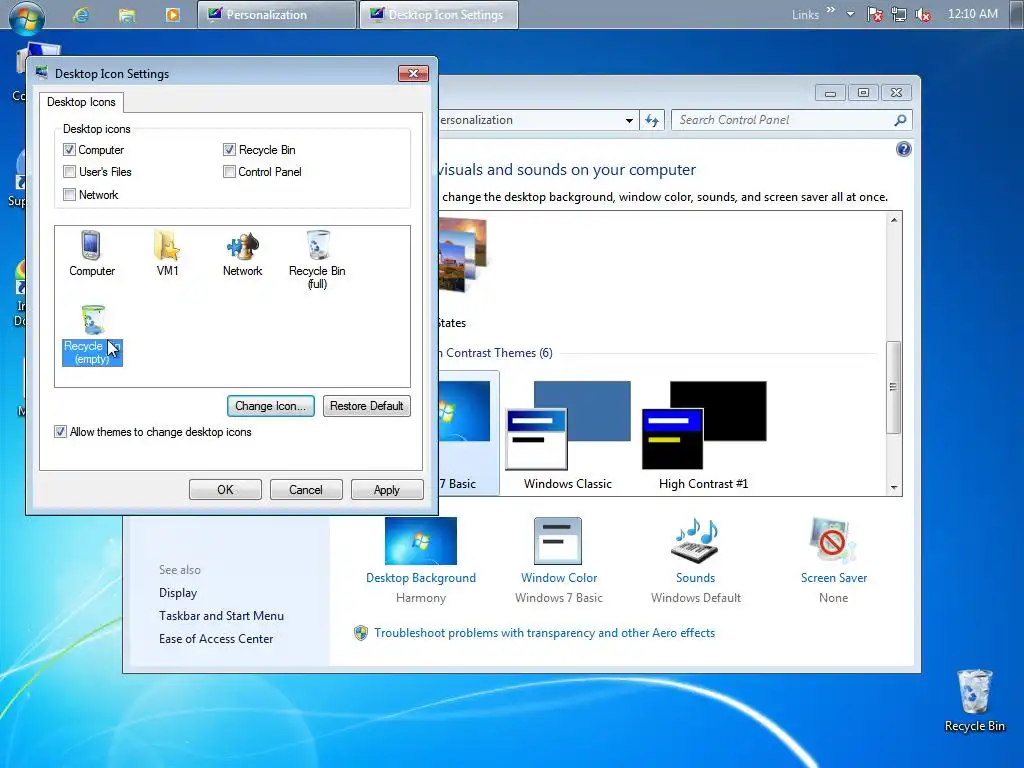Click the 12:10 AM clock
1024x768 pixels.
point(972,14)
